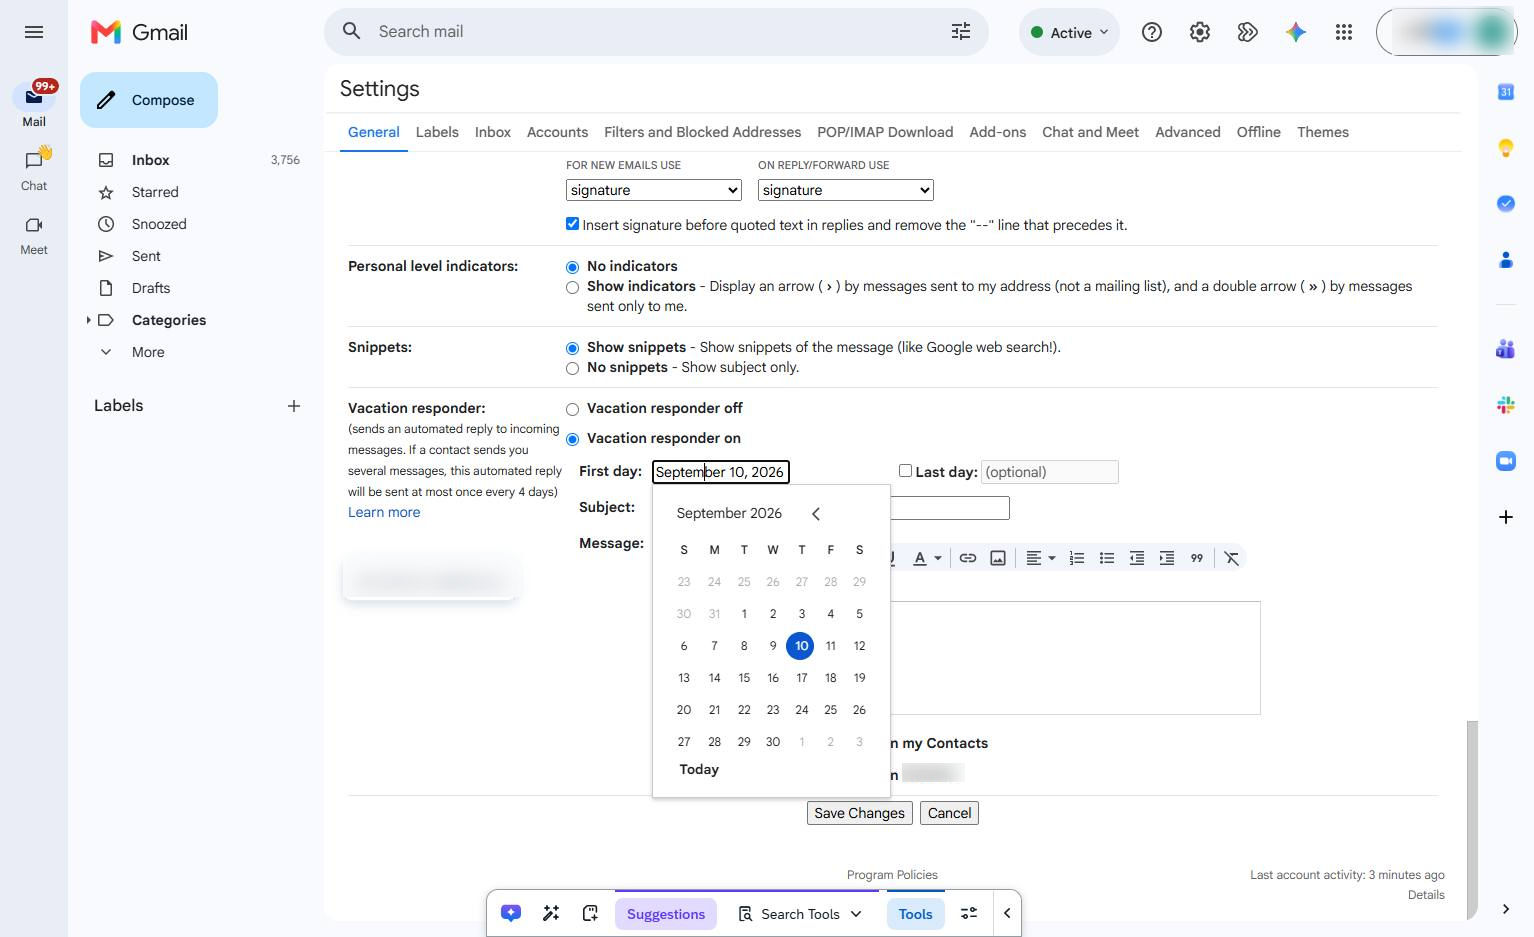Expand the Categories section
The image size is (1534, 937).
tap(88, 320)
